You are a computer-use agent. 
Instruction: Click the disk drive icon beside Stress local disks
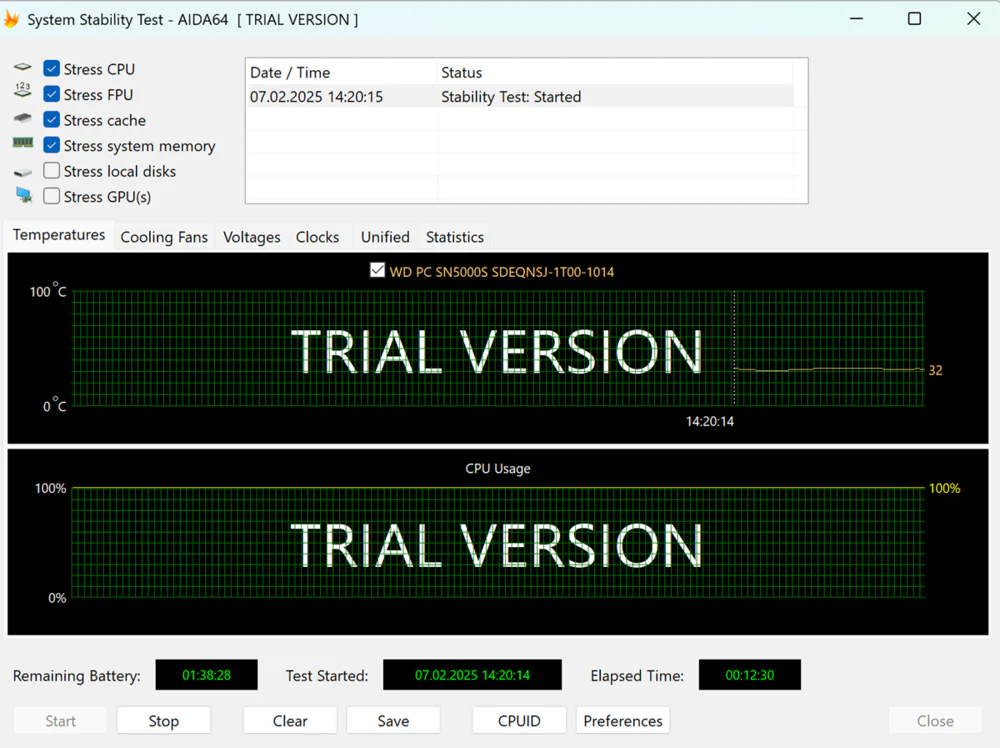(x=22, y=172)
